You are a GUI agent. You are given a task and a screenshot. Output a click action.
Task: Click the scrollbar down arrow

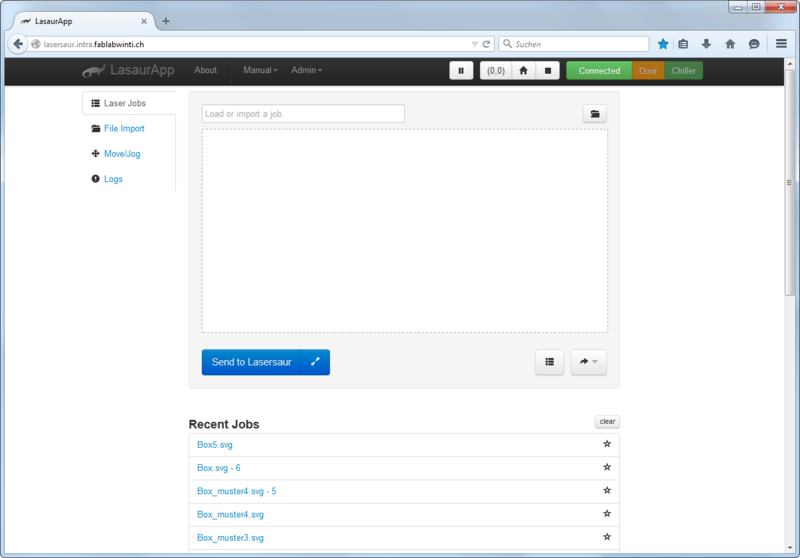790,548
